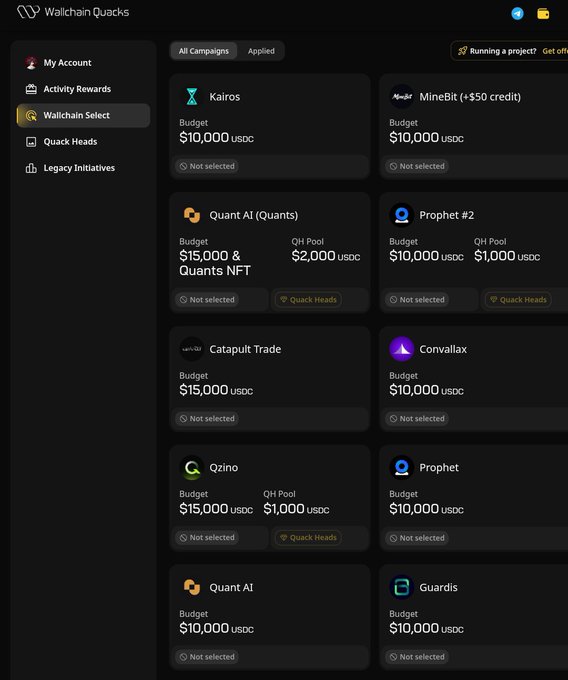The image size is (568, 680).
Task: Click the Prophet campaign logo
Action: (x=402, y=468)
